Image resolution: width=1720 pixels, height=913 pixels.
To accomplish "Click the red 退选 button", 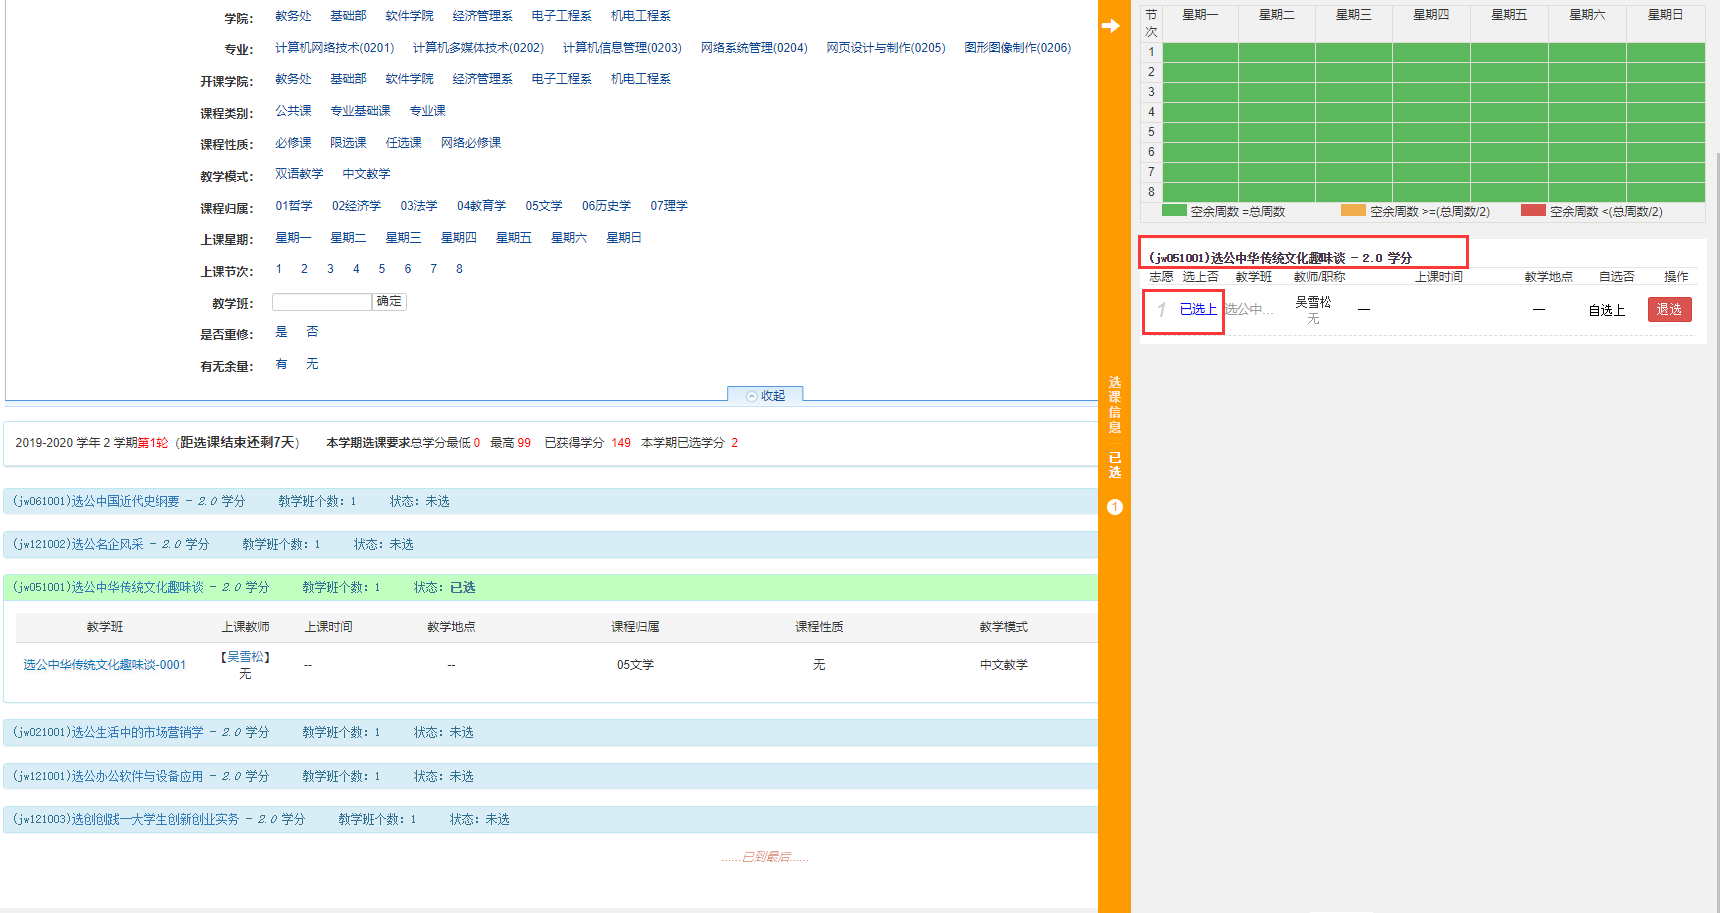I will click(1669, 310).
